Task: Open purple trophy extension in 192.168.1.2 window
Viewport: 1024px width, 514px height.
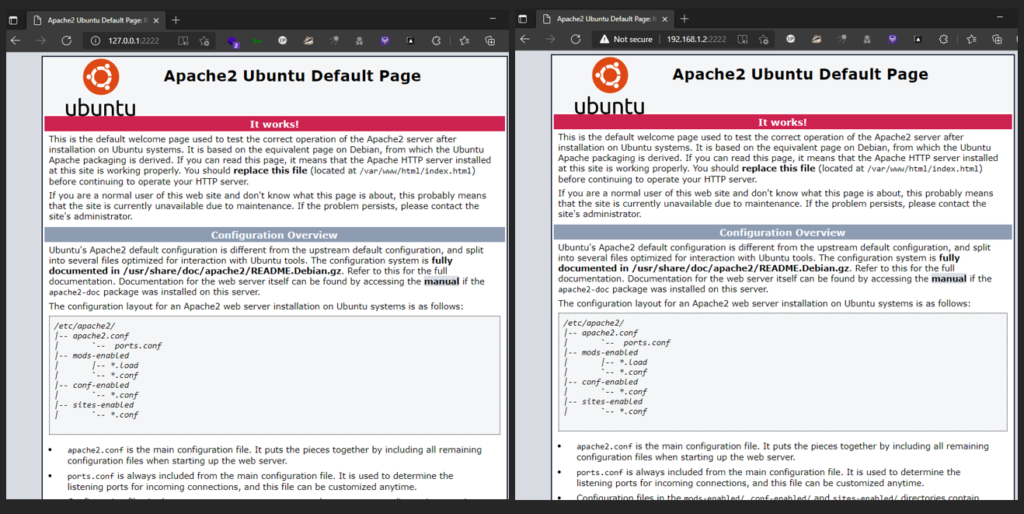Action: 892,39
